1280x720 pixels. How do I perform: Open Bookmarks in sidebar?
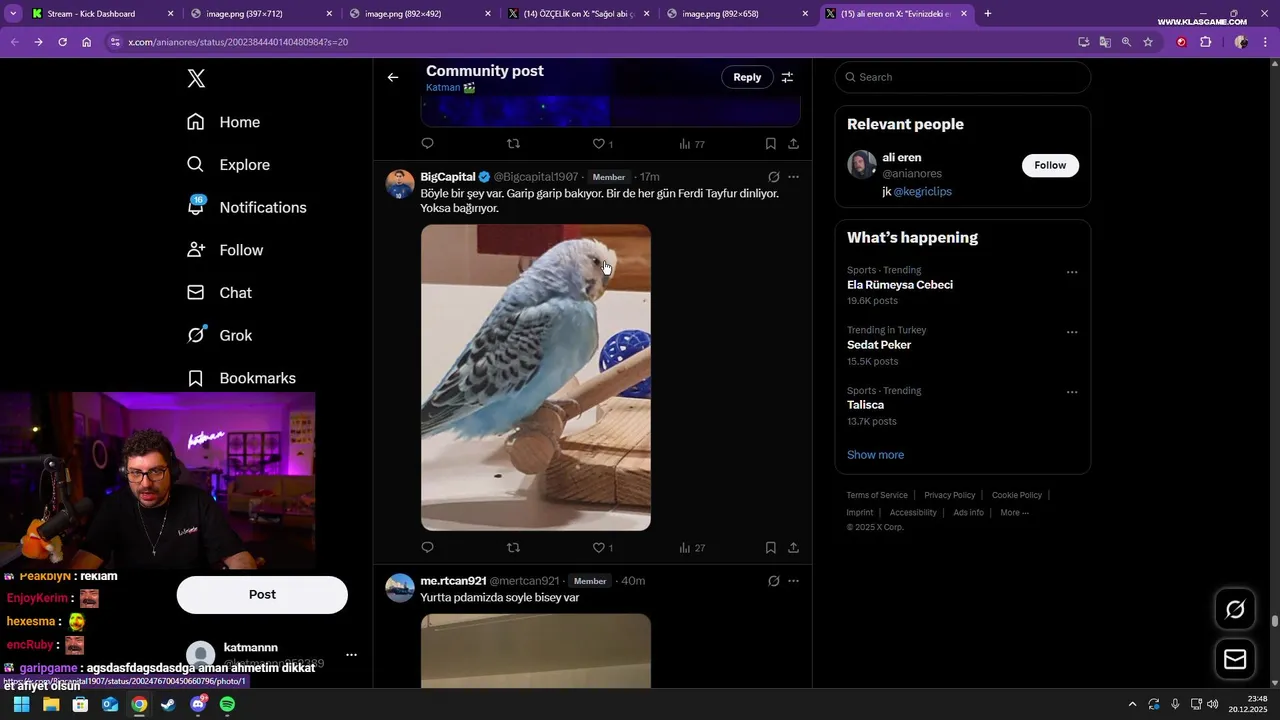coord(241,378)
